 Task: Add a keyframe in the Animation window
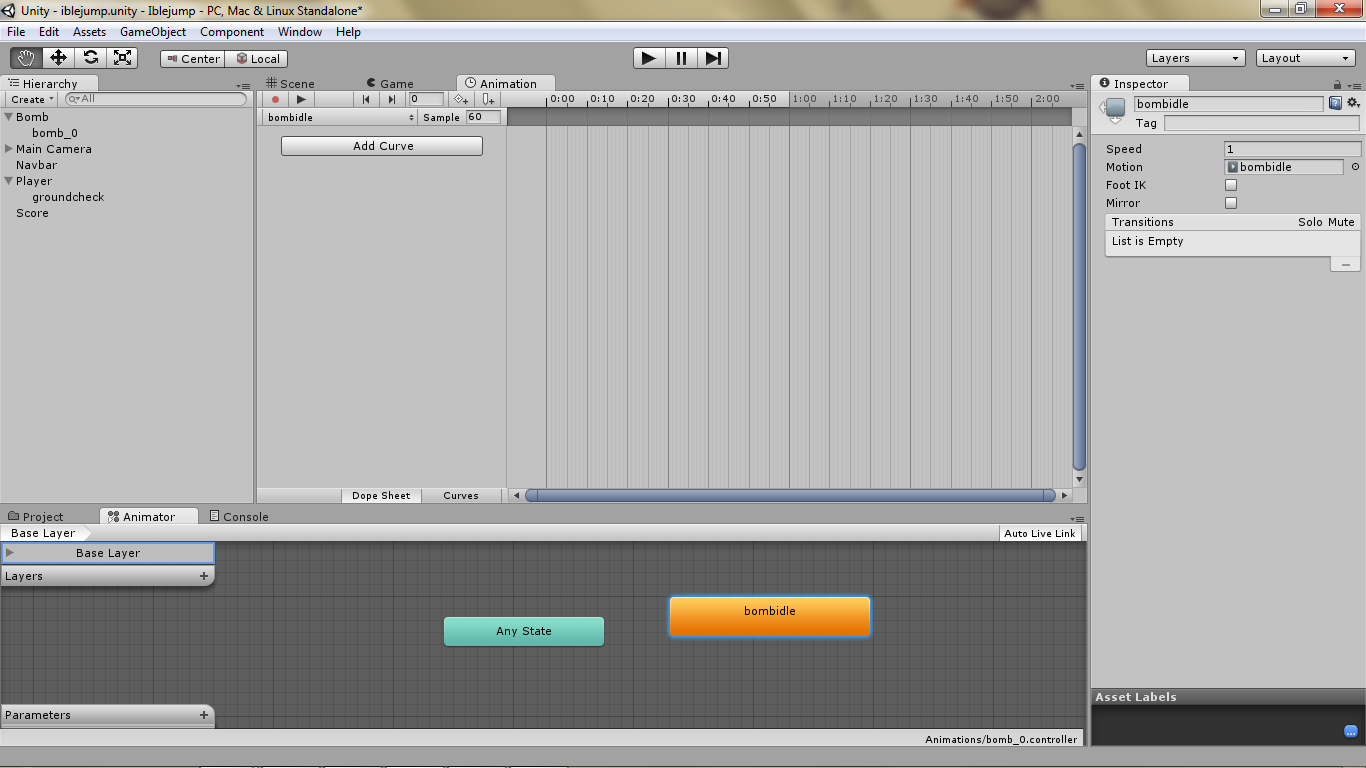[x=461, y=99]
